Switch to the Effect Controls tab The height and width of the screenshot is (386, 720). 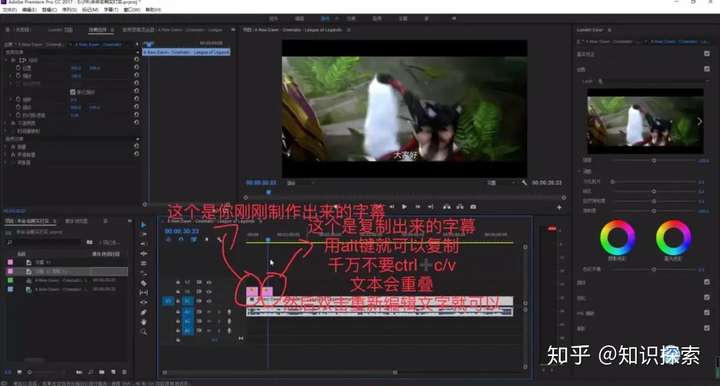point(98,30)
